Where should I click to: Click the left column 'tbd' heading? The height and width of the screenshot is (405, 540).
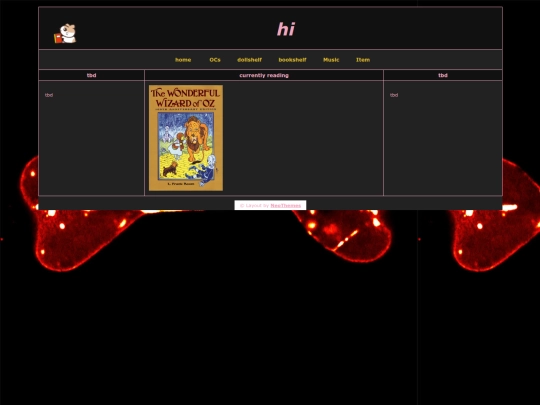92,75
